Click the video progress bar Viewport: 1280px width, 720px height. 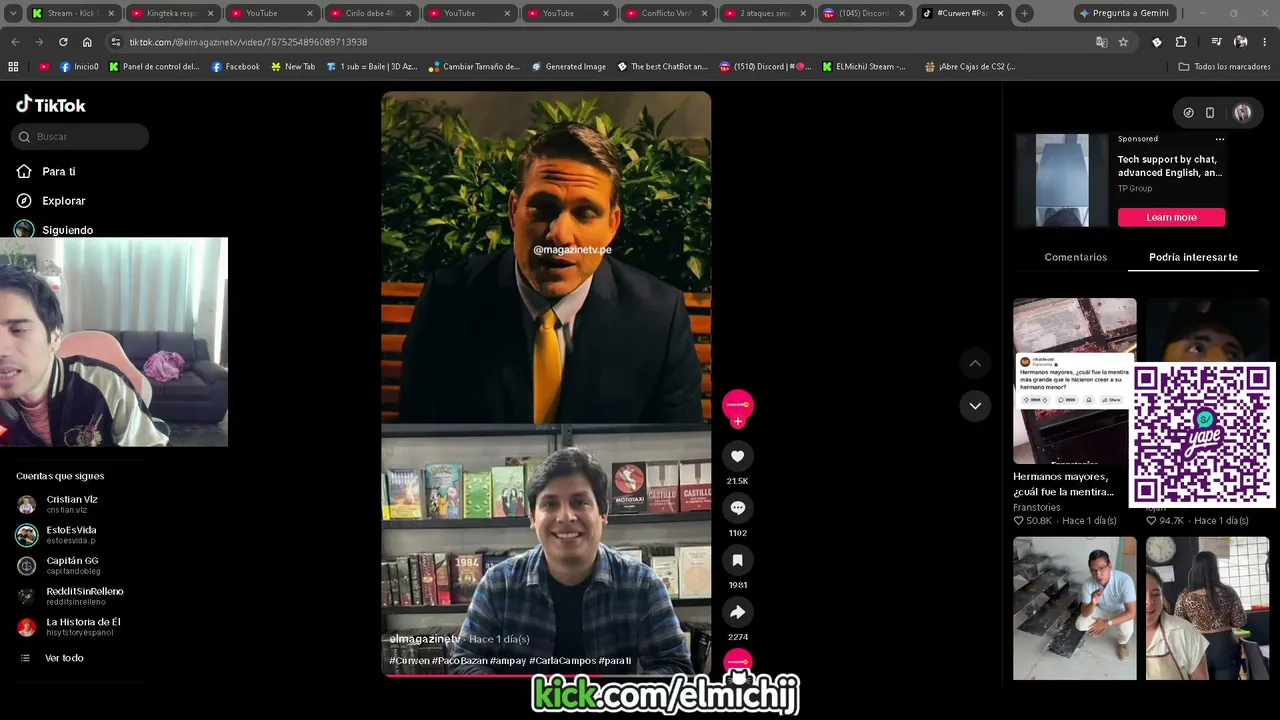click(546, 675)
